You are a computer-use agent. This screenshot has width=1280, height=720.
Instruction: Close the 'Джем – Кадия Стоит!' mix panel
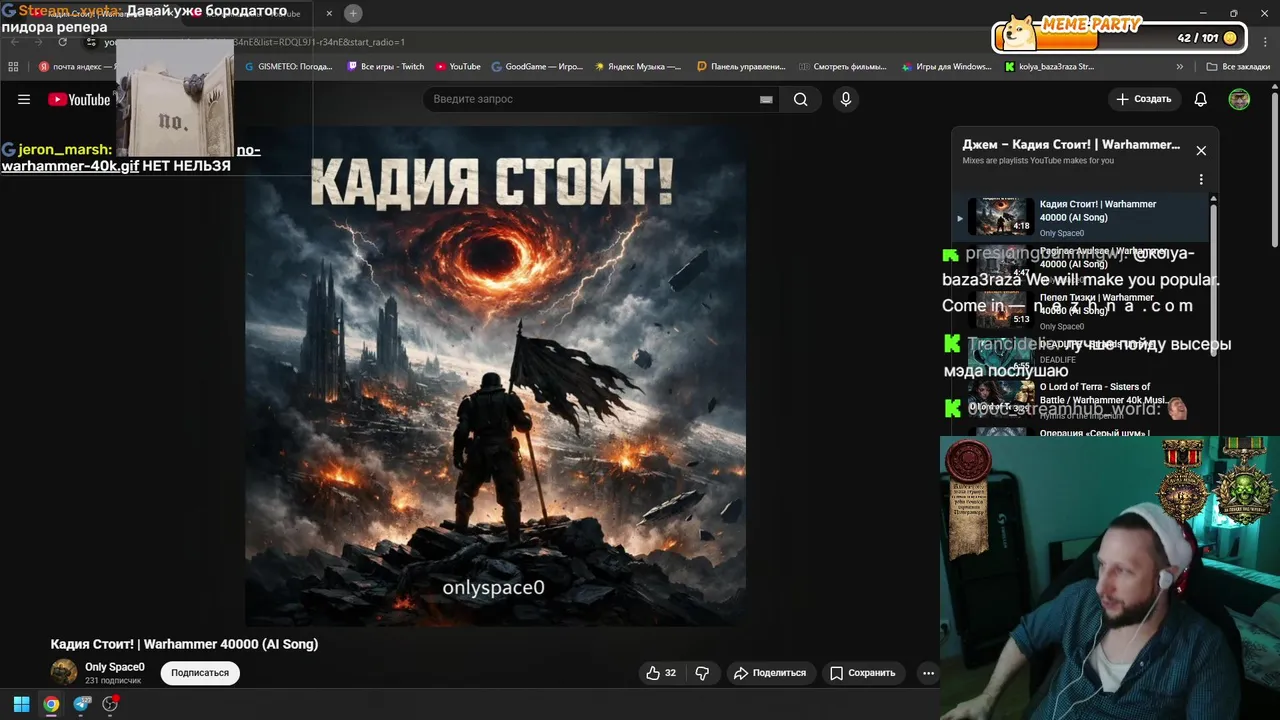[x=1201, y=151]
